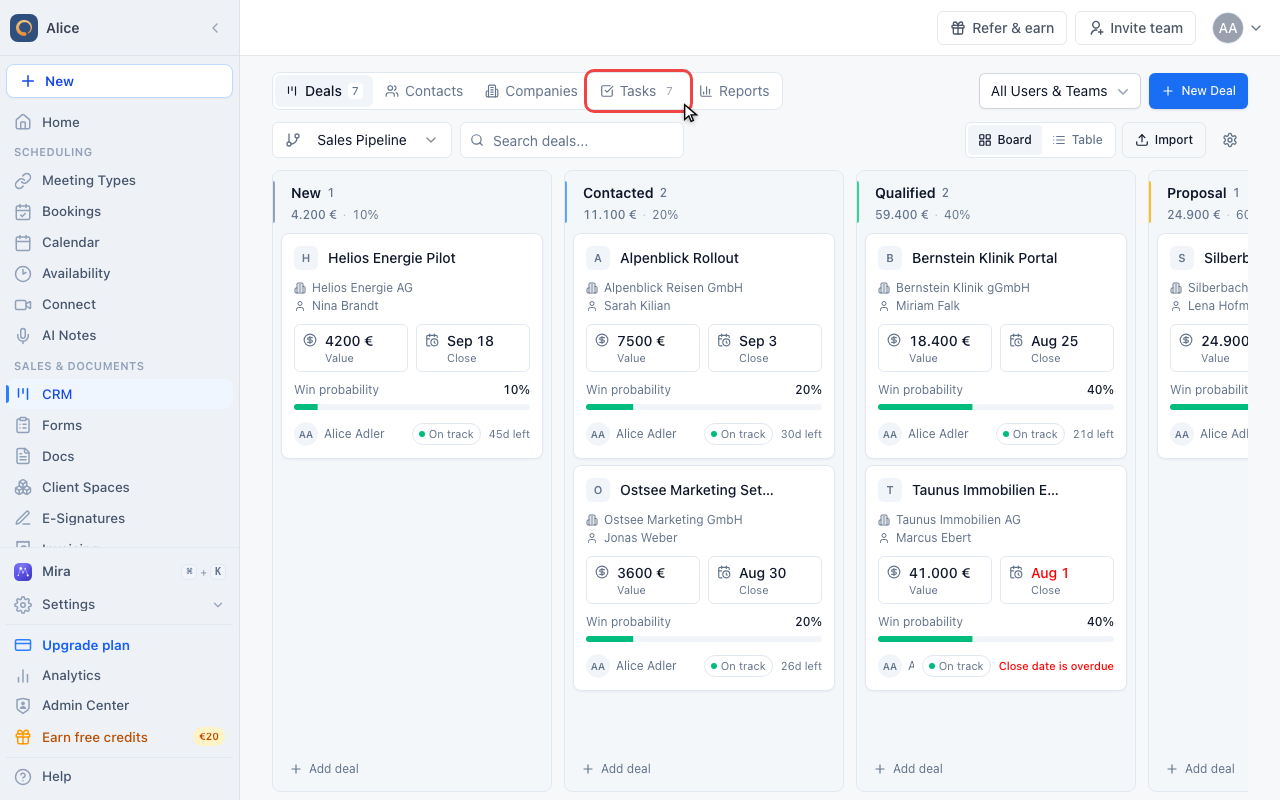
Task: Launch the Mira assistant
Action: pos(120,571)
